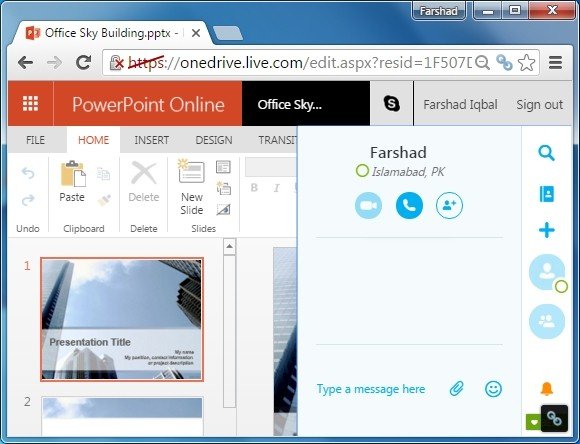Viewport: 580px width, 444px height.
Task: Close the Office Sky Building.pptx tab
Action: 196,33
